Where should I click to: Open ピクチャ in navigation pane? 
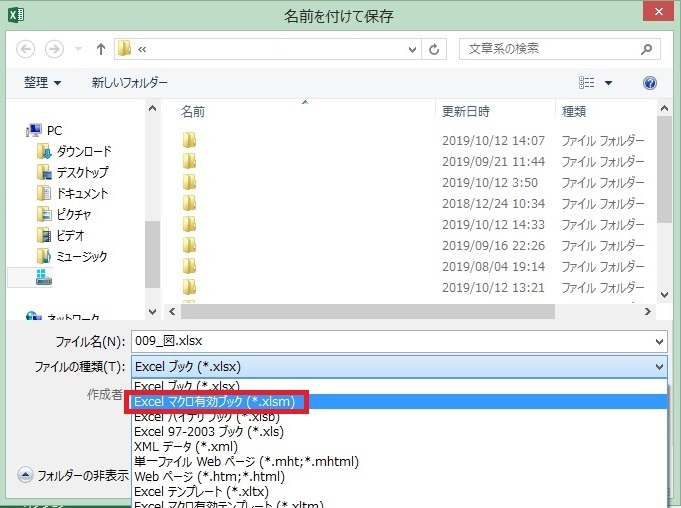[64, 214]
